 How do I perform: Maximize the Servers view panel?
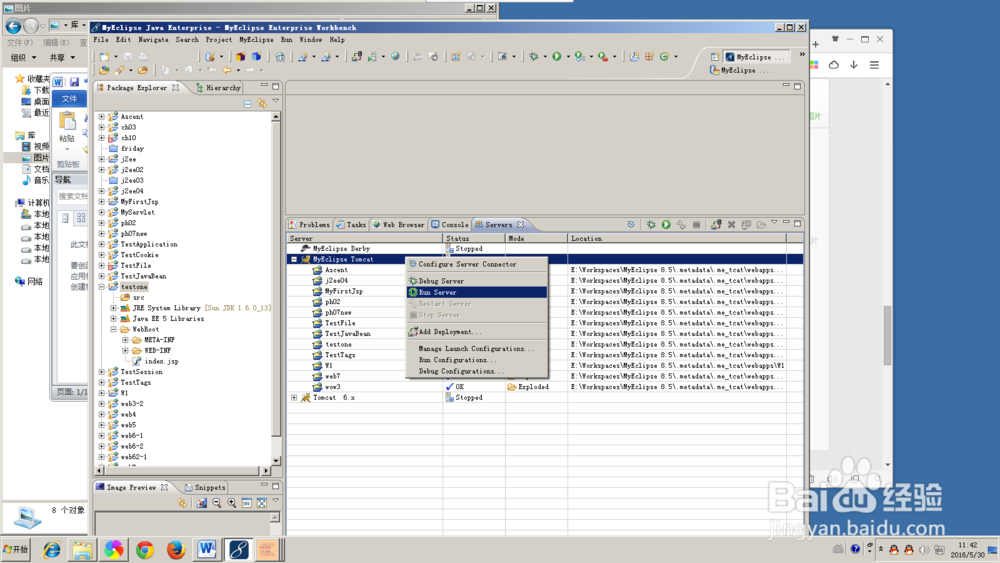[797, 224]
